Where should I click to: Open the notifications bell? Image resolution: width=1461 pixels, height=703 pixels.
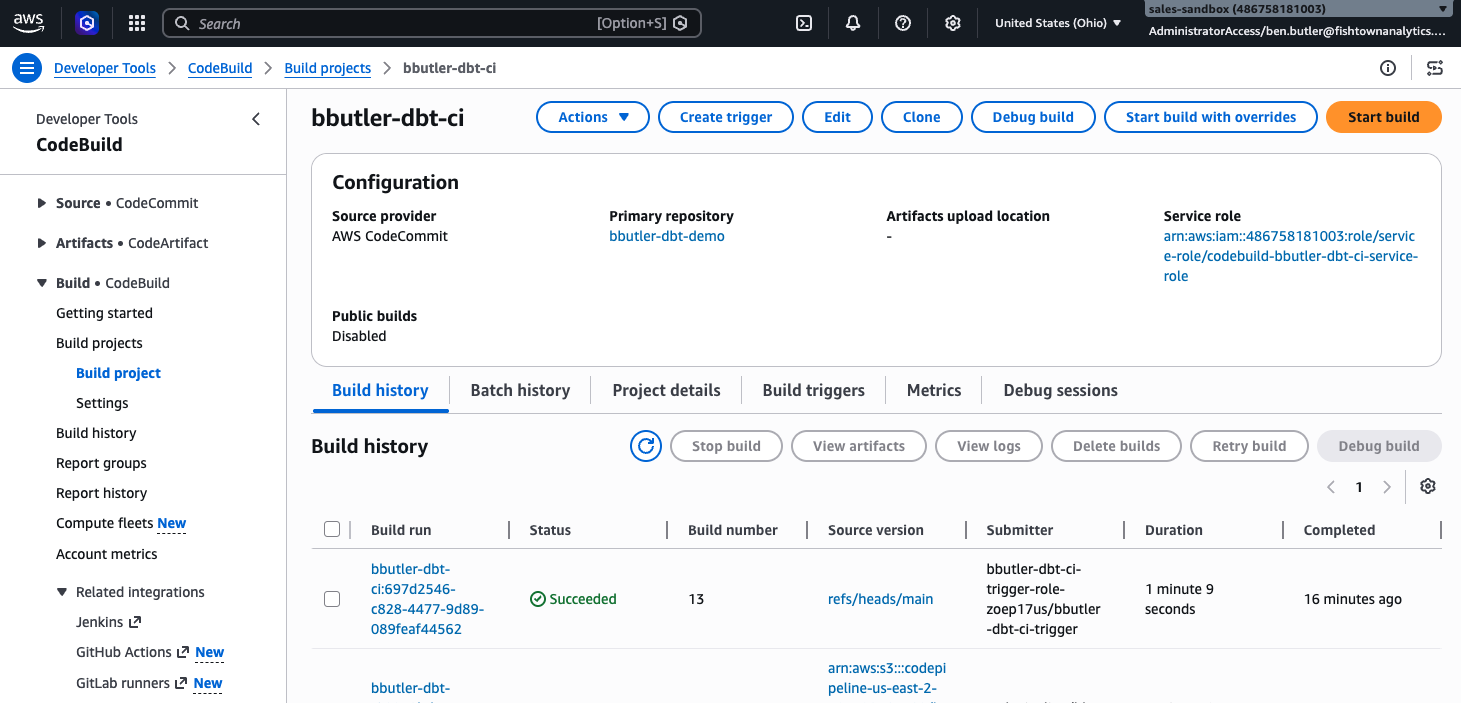pos(853,23)
